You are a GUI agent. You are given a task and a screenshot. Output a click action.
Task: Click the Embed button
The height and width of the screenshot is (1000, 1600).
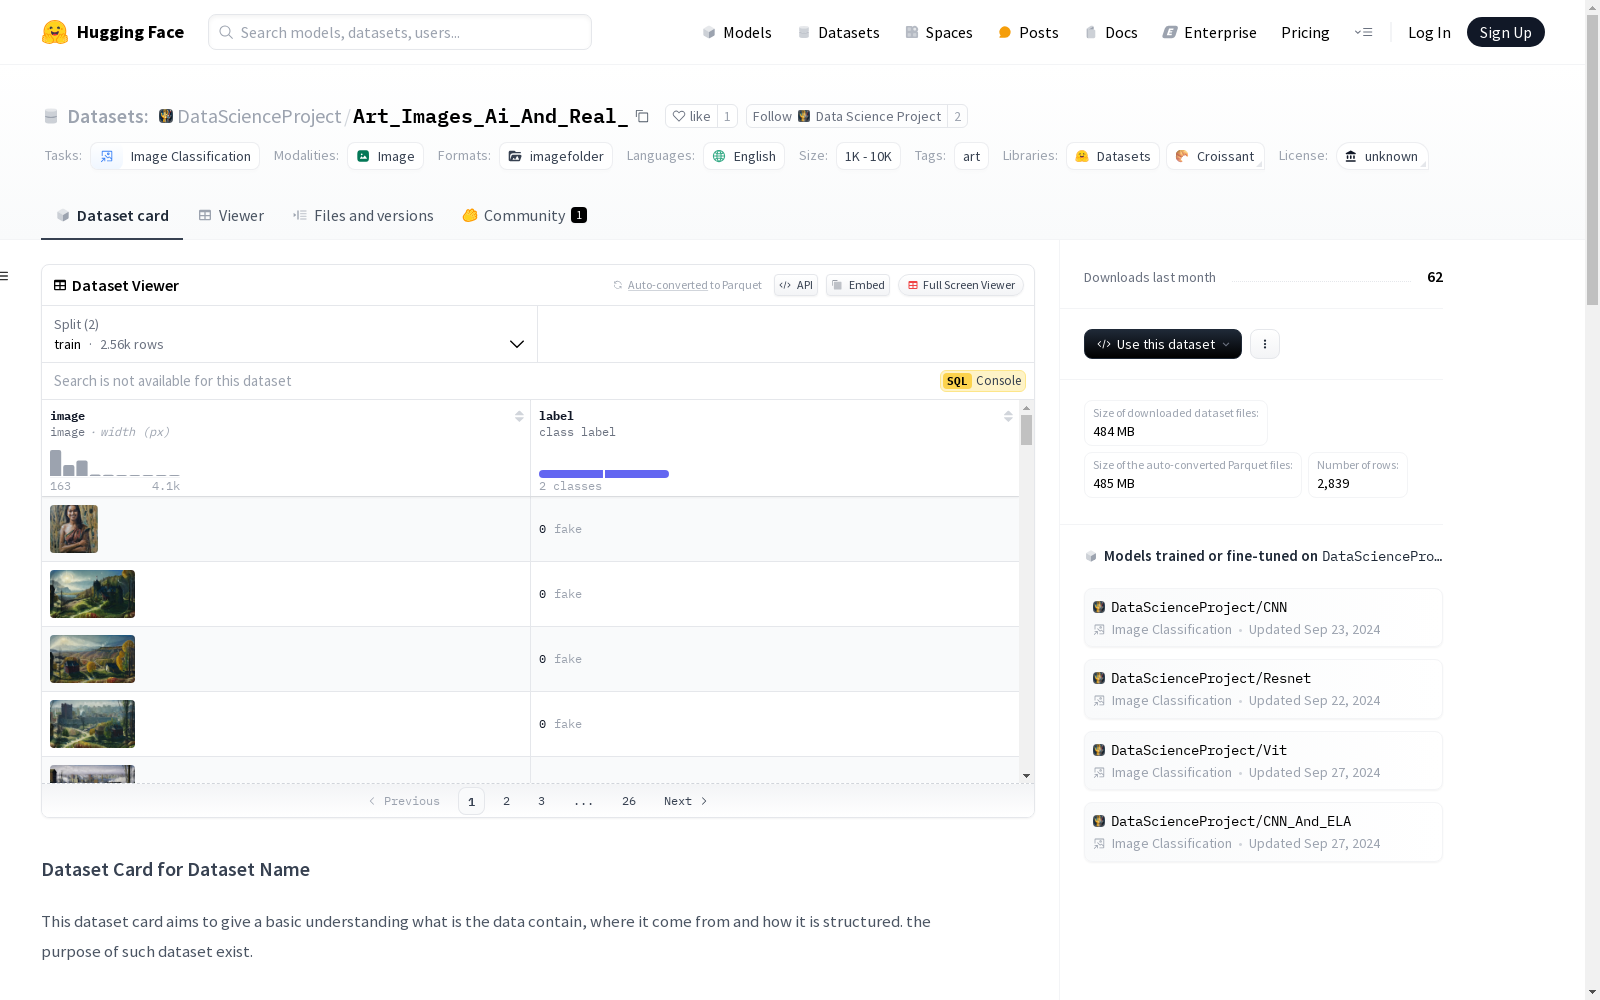858,285
